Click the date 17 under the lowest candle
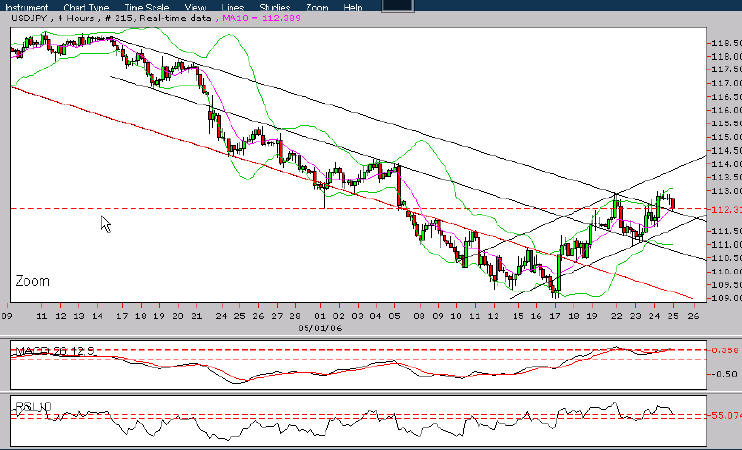This screenshot has width=742, height=450. pyautogui.click(x=555, y=316)
